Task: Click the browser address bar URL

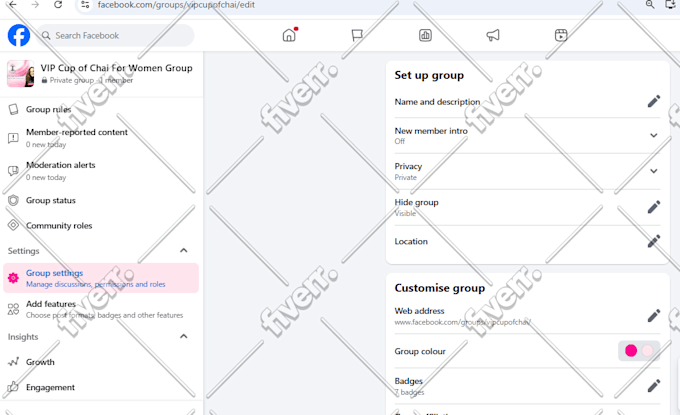Action: coord(176,5)
